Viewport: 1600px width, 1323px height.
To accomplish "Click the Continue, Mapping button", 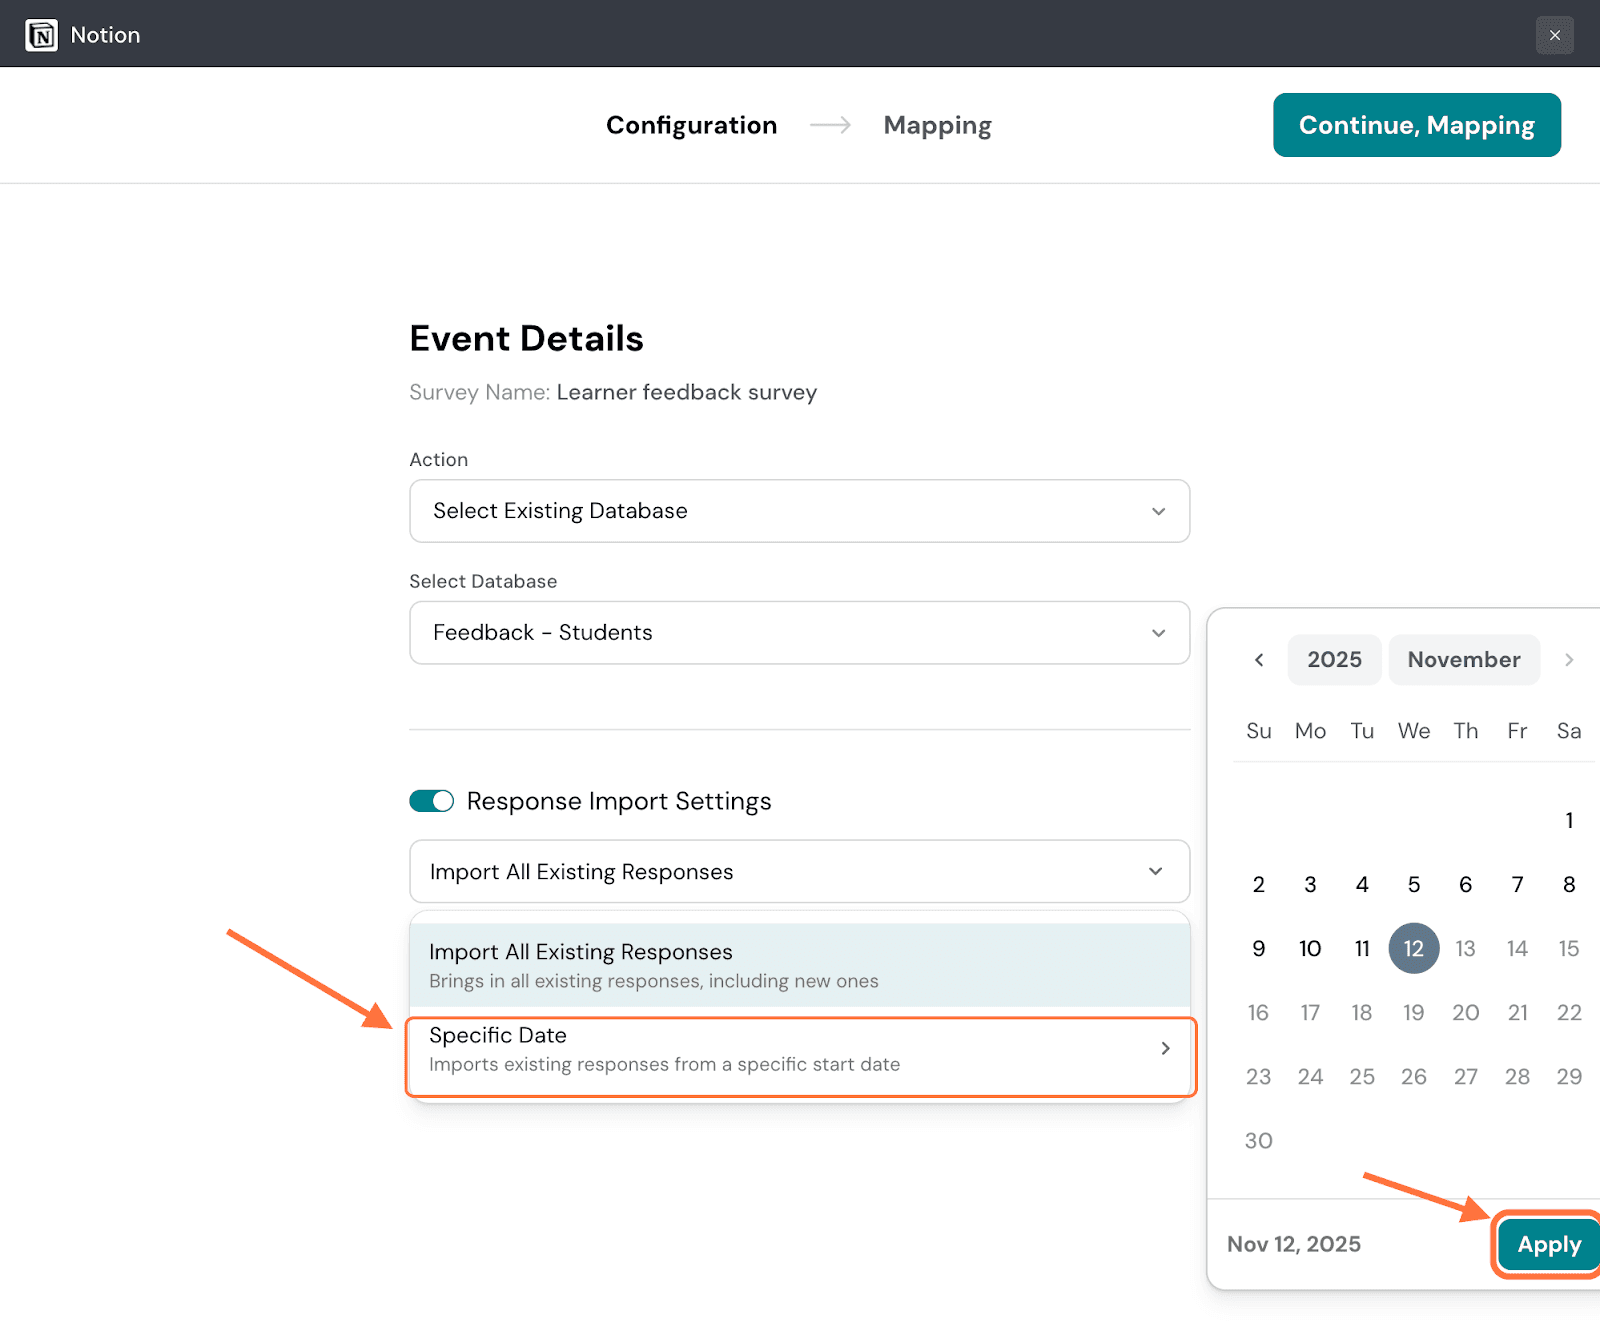I will click(1416, 125).
